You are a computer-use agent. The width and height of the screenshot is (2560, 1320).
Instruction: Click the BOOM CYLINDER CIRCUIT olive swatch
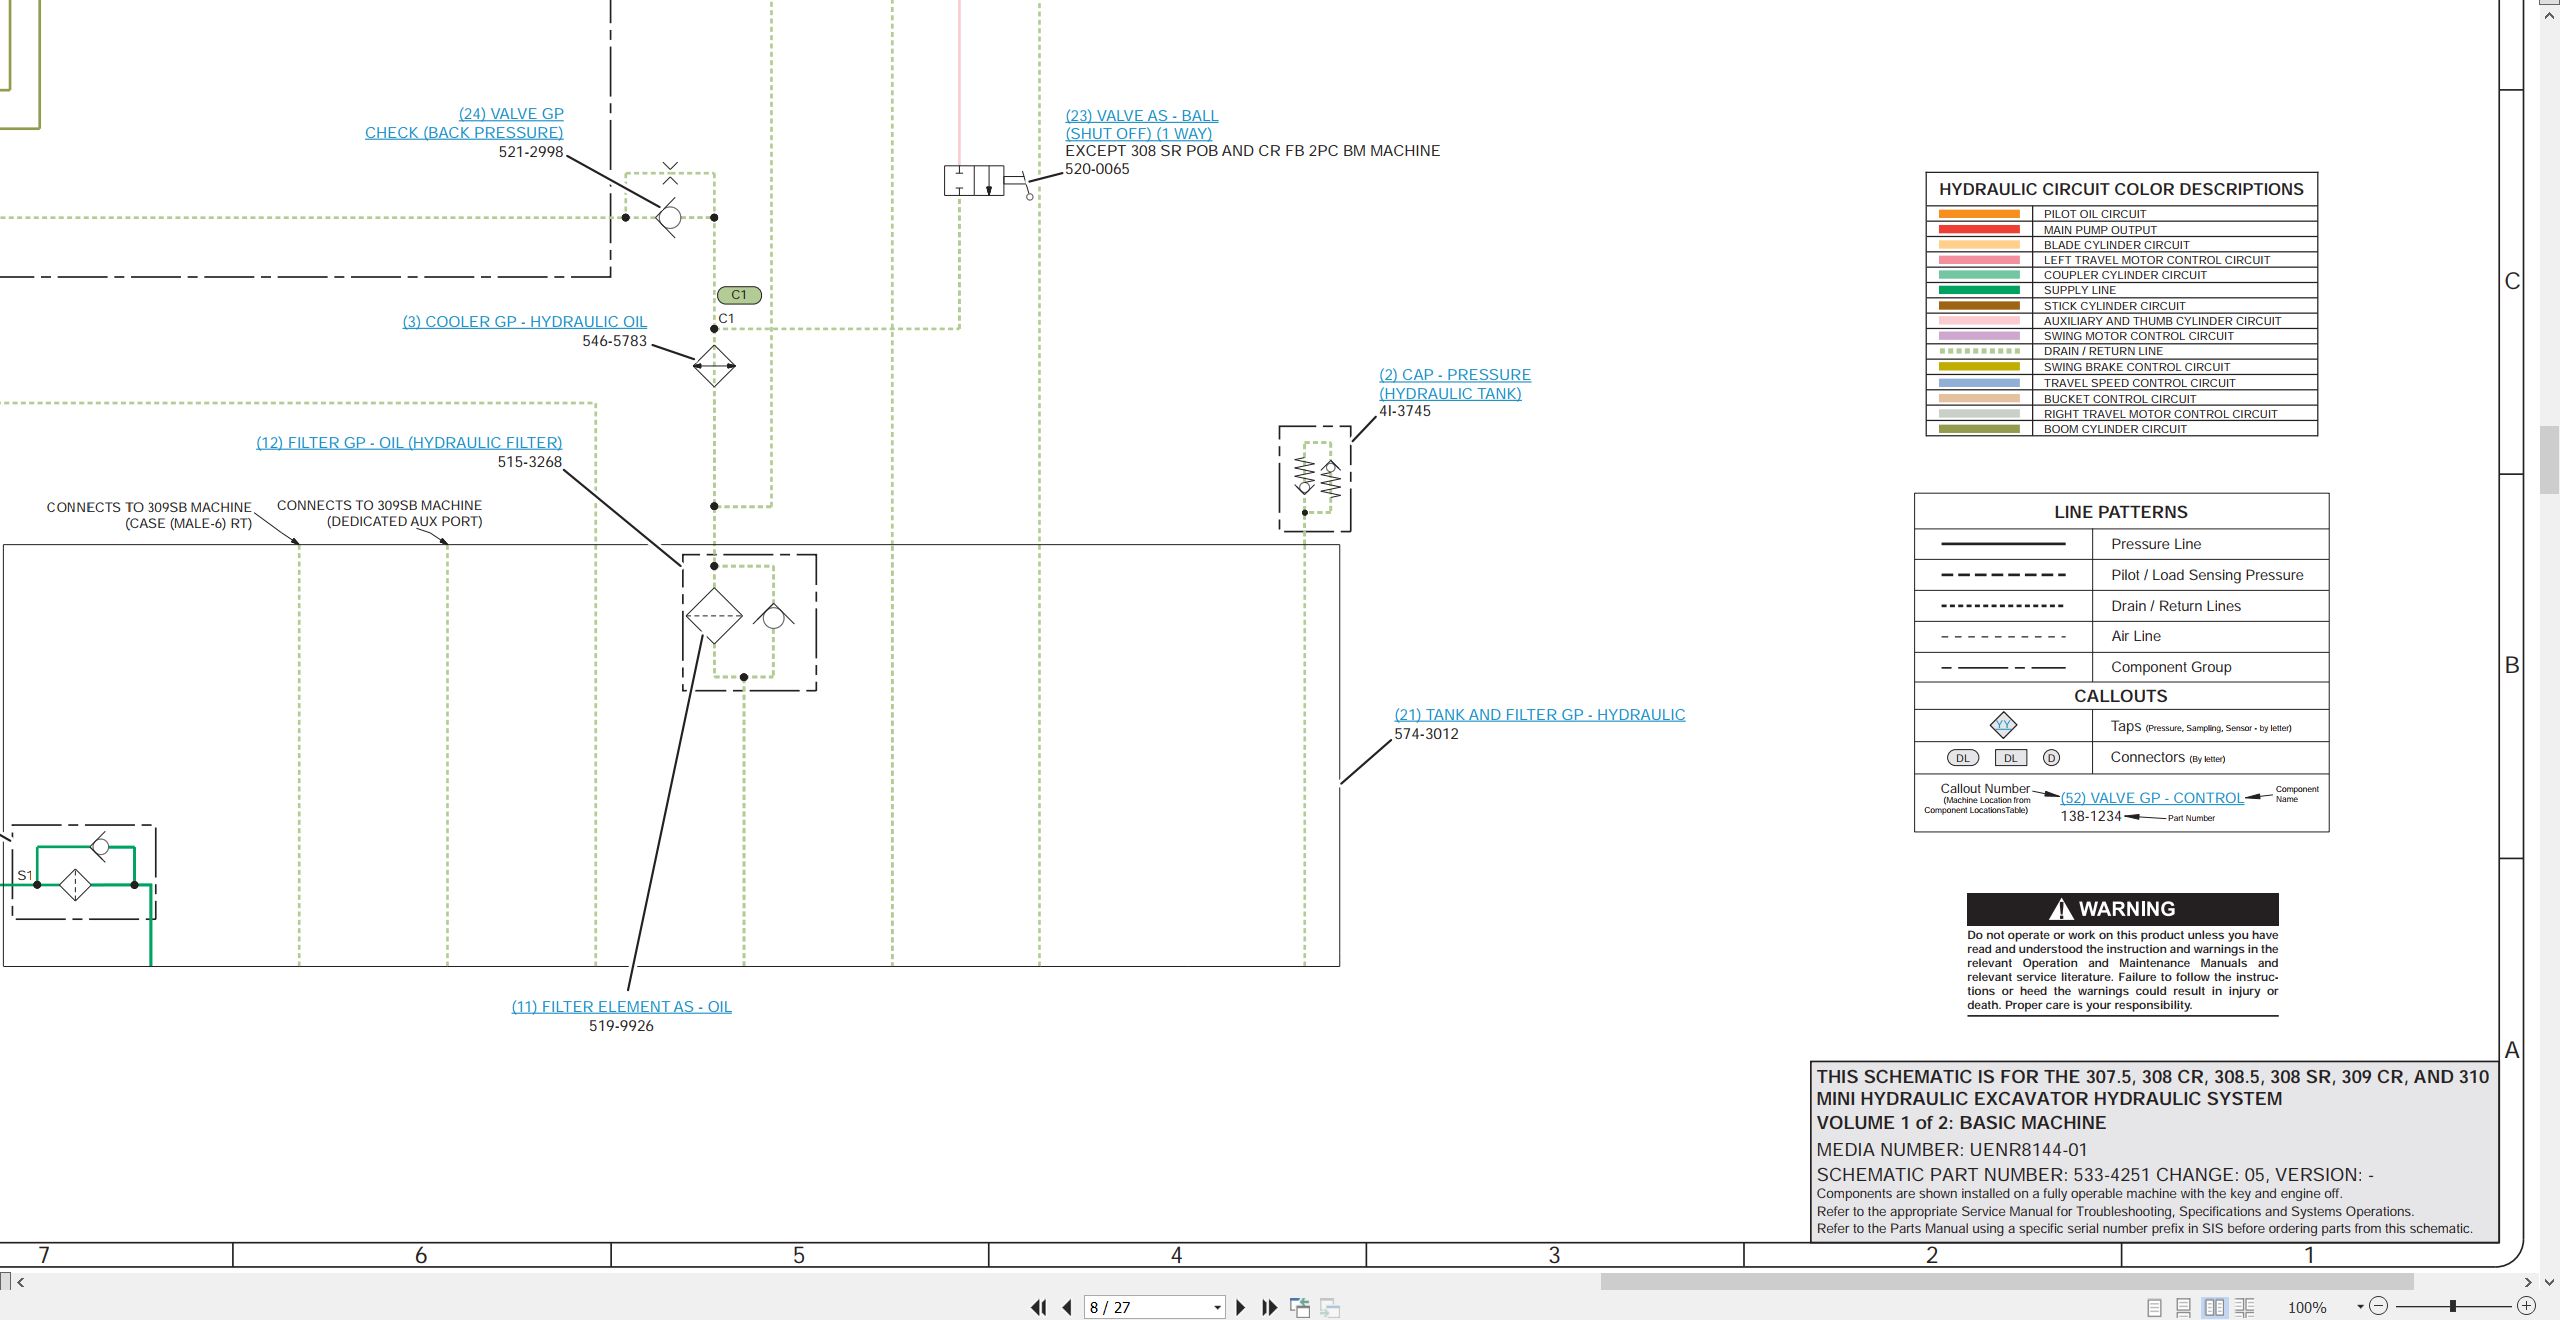[x=1979, y=429]
